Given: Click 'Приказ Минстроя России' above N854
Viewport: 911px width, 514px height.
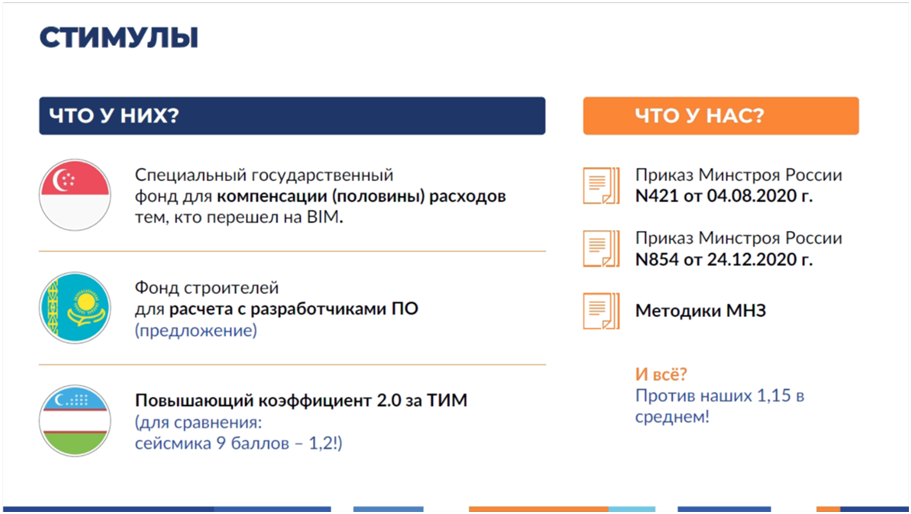Looking at the screenshot, I should (738, 238).
